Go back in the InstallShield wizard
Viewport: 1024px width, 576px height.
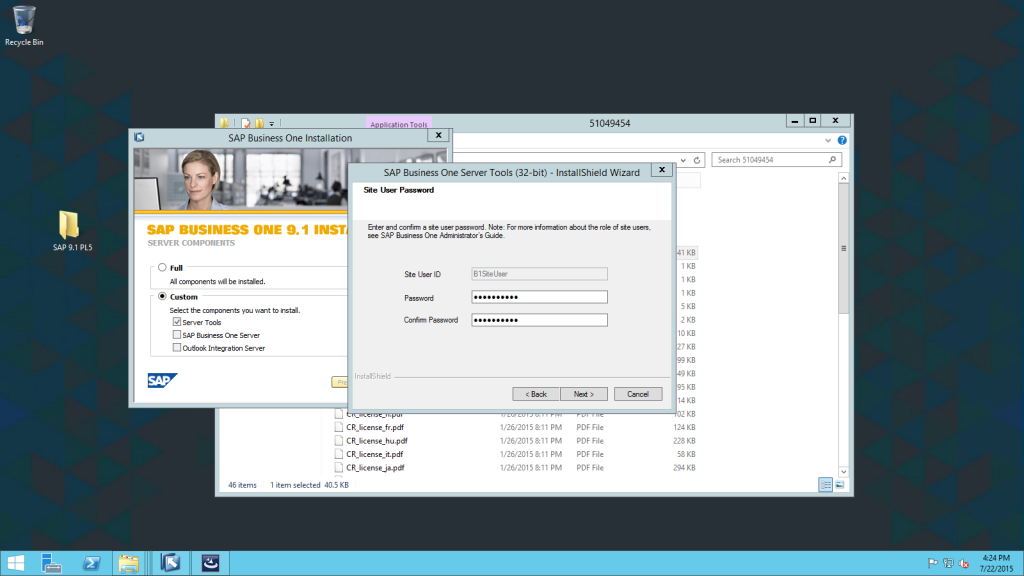536,394
